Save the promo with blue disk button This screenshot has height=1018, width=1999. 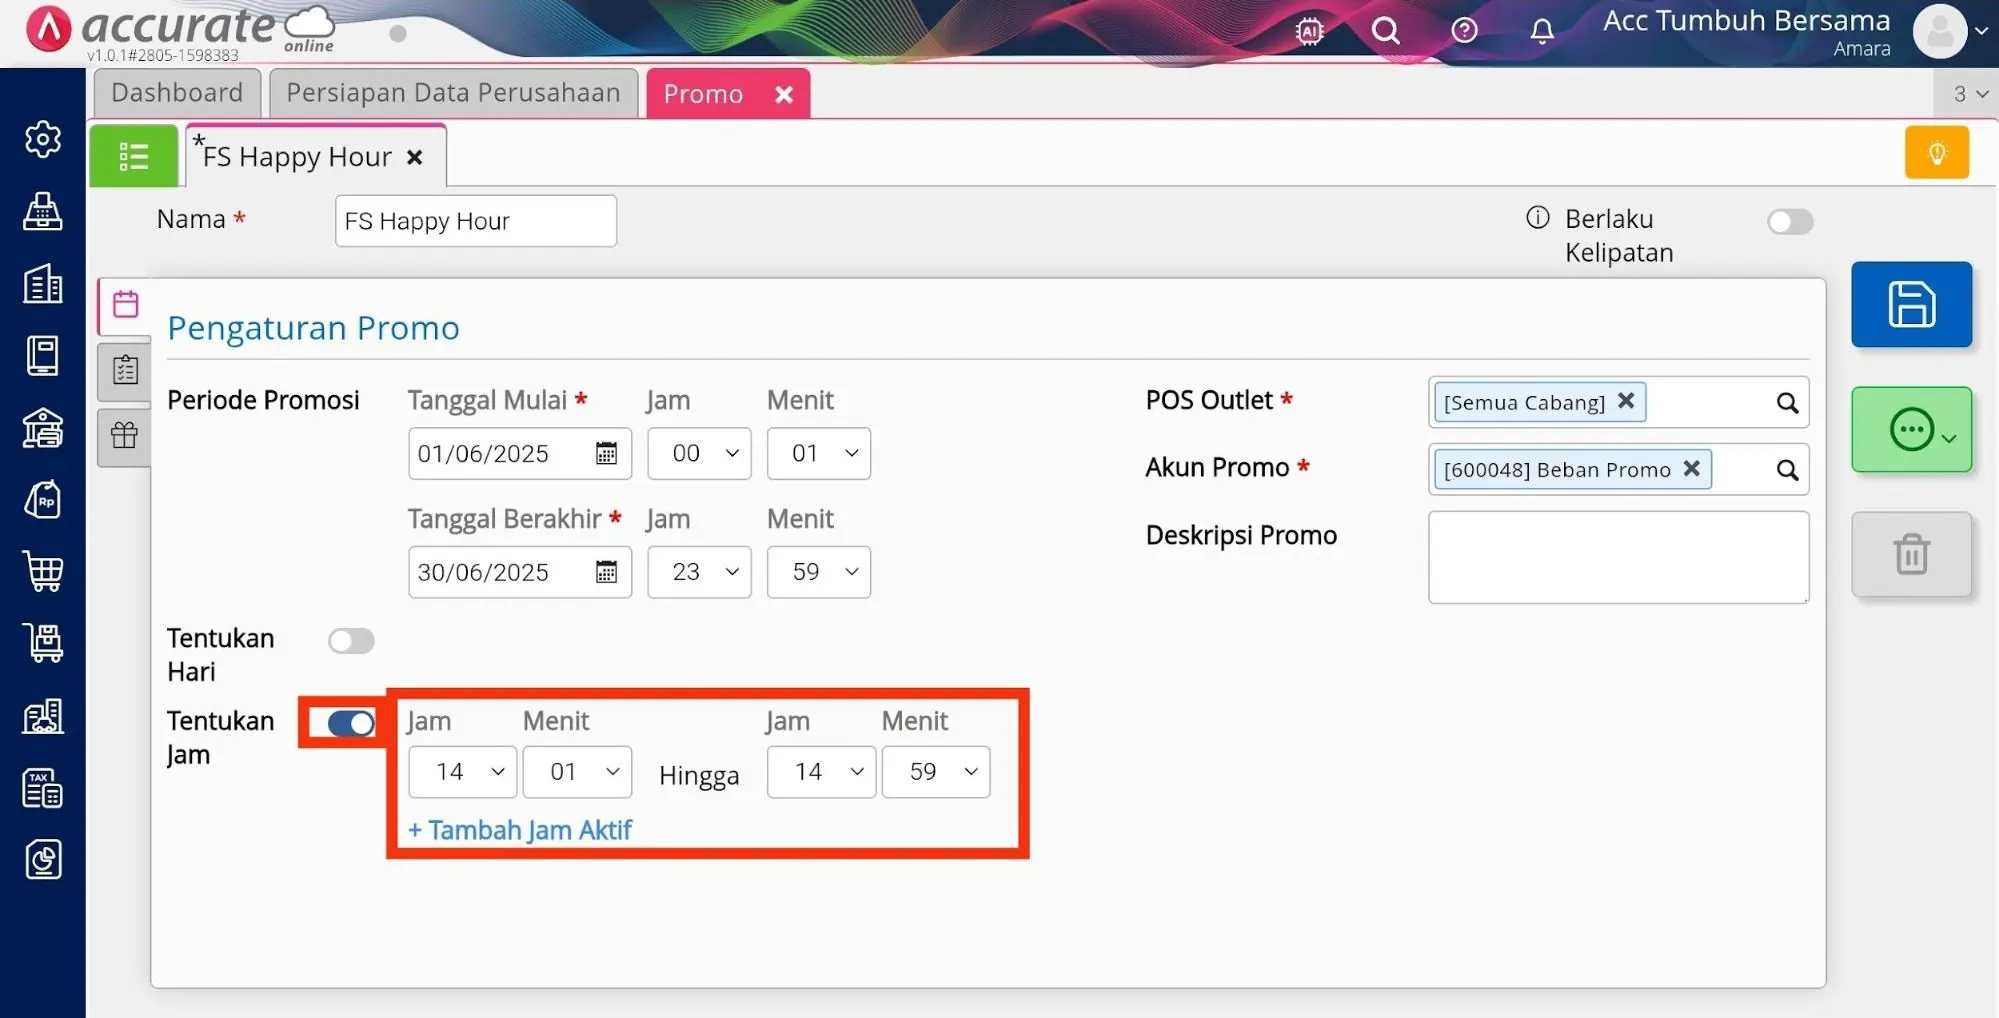1911,304
